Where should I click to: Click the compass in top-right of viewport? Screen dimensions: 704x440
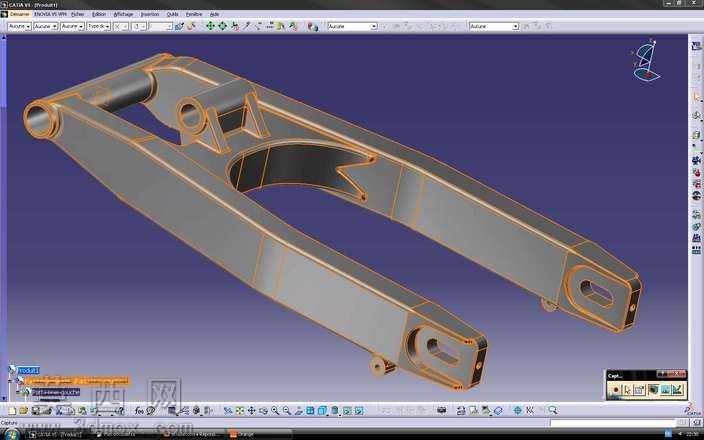[645, 61]
